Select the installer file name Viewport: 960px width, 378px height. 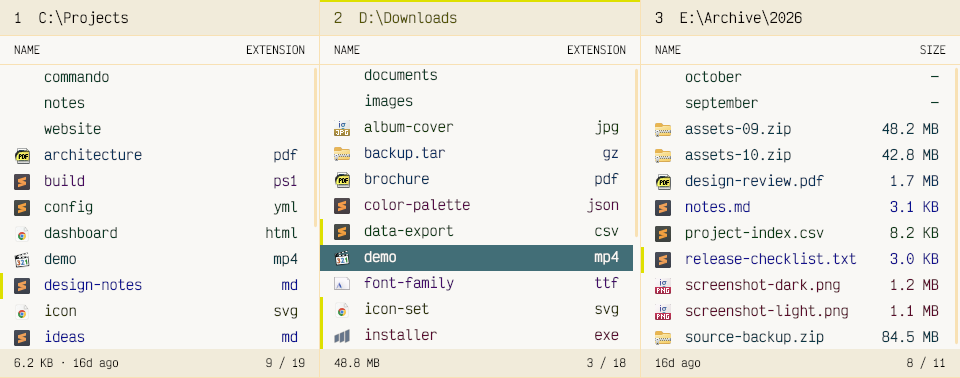pos(401,336)
